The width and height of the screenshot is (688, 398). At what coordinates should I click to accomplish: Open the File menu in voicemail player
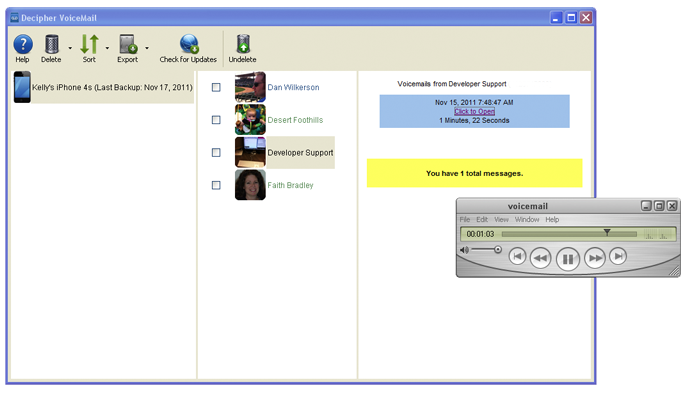(465, 219)
